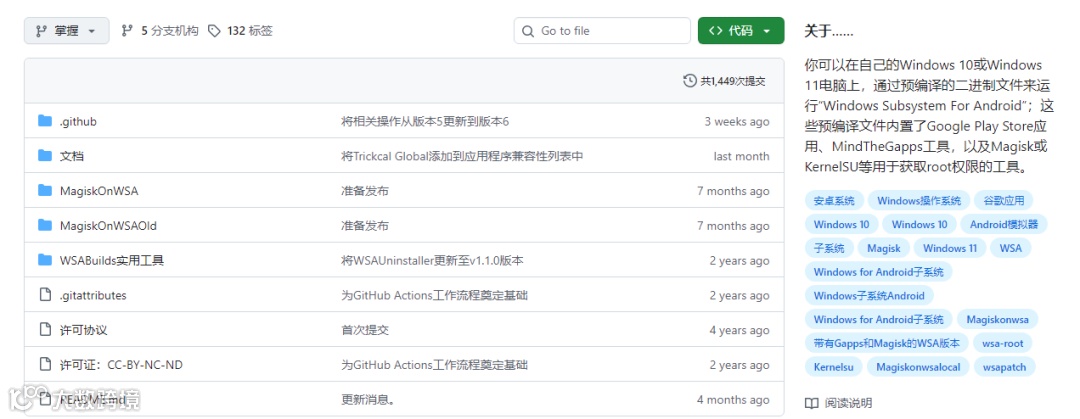Select the Magiskonwsalocal topic tag

tap(918, 367)
